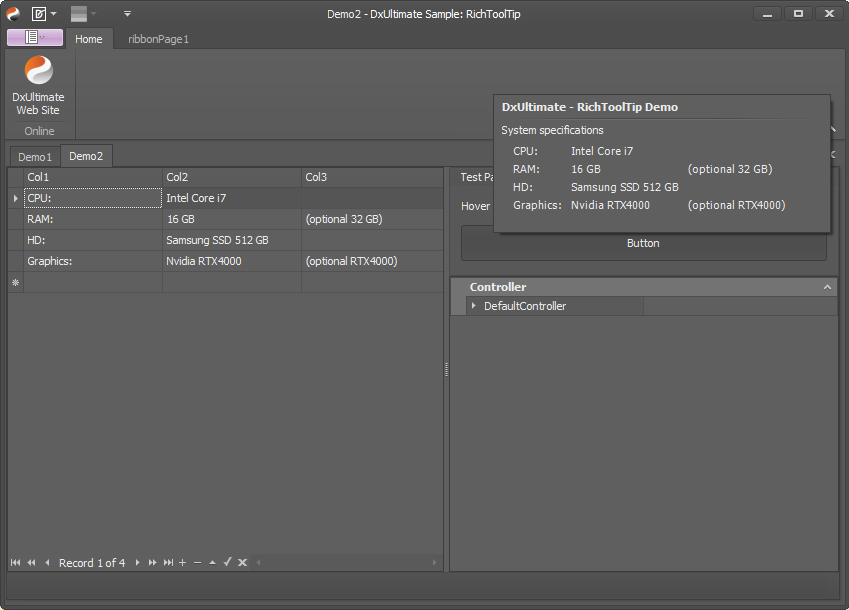
Task: Click the horizontal scrollbar left arrow in grid
Action: pos(259,562)
